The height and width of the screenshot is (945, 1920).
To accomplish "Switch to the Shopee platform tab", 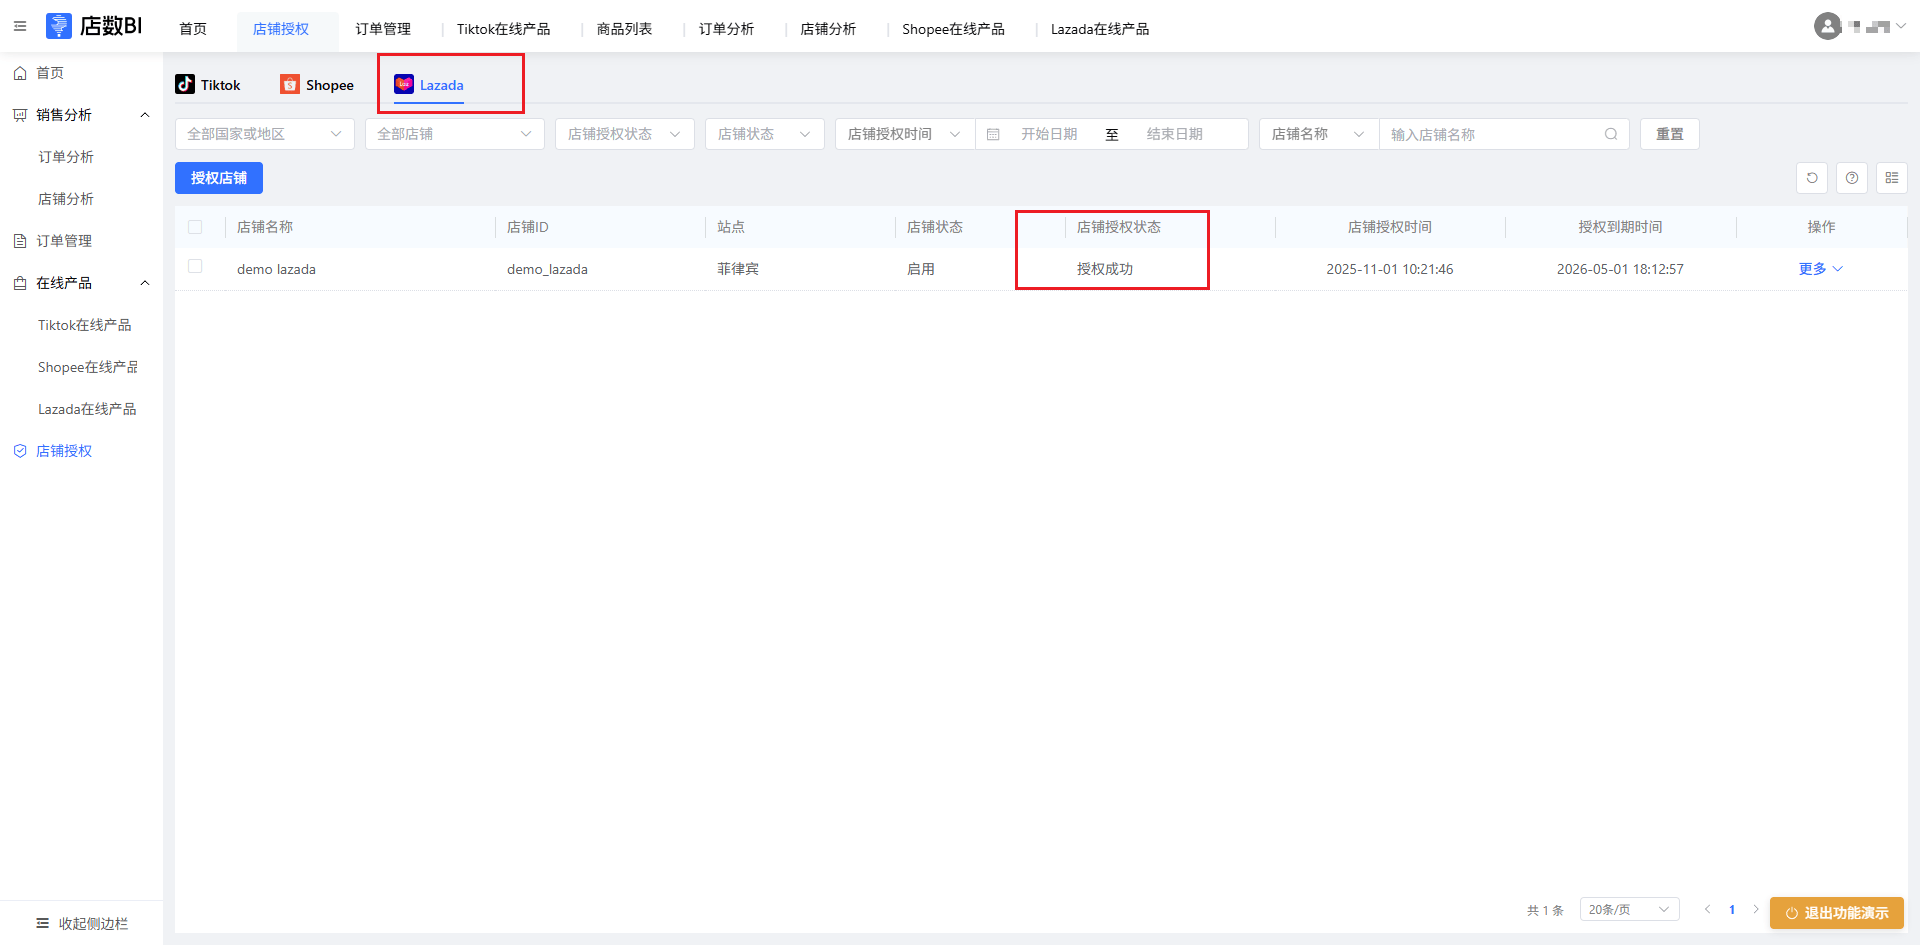I will tap(317, 85).
